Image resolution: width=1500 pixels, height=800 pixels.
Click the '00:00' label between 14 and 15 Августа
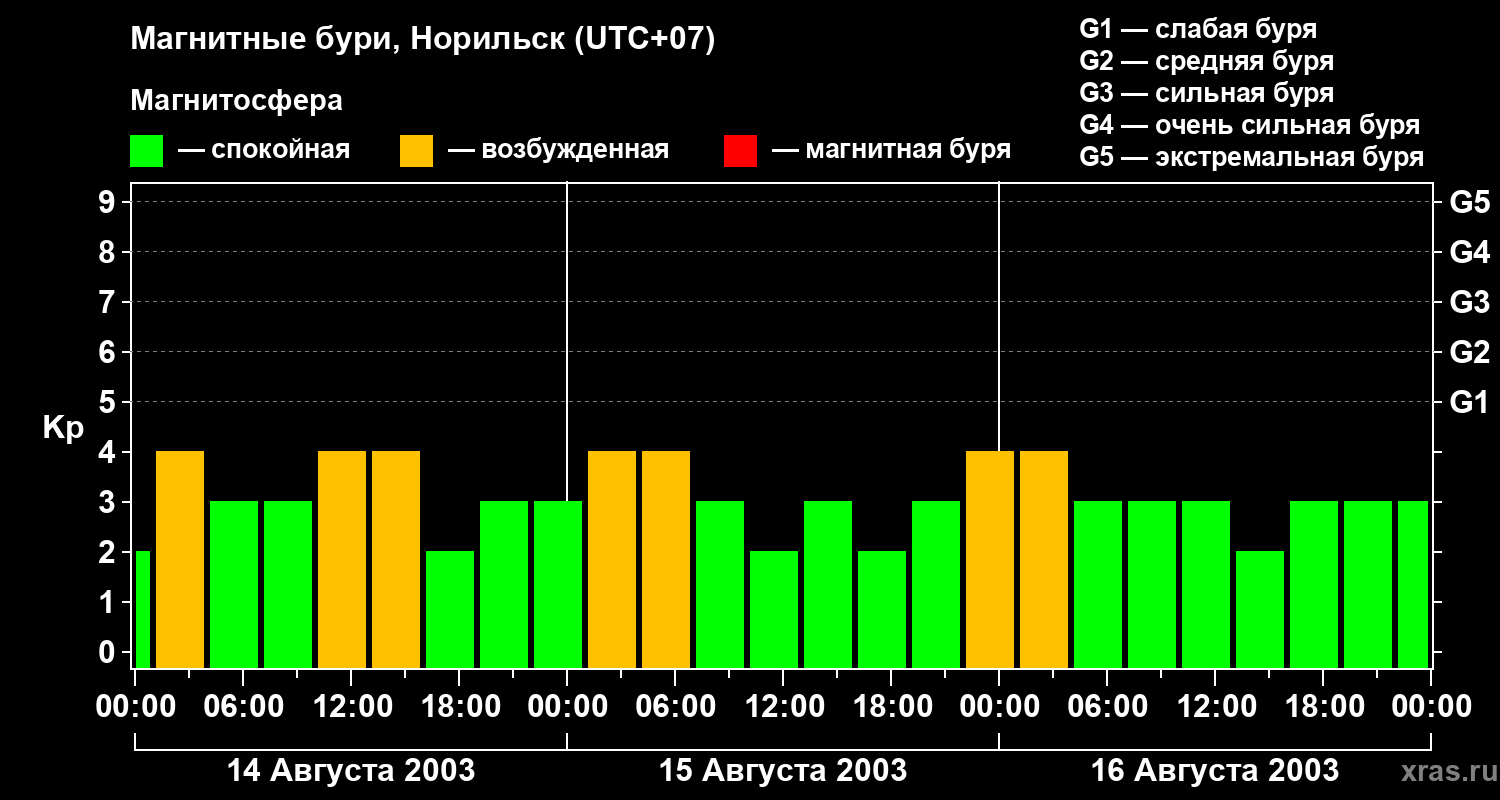567,707
